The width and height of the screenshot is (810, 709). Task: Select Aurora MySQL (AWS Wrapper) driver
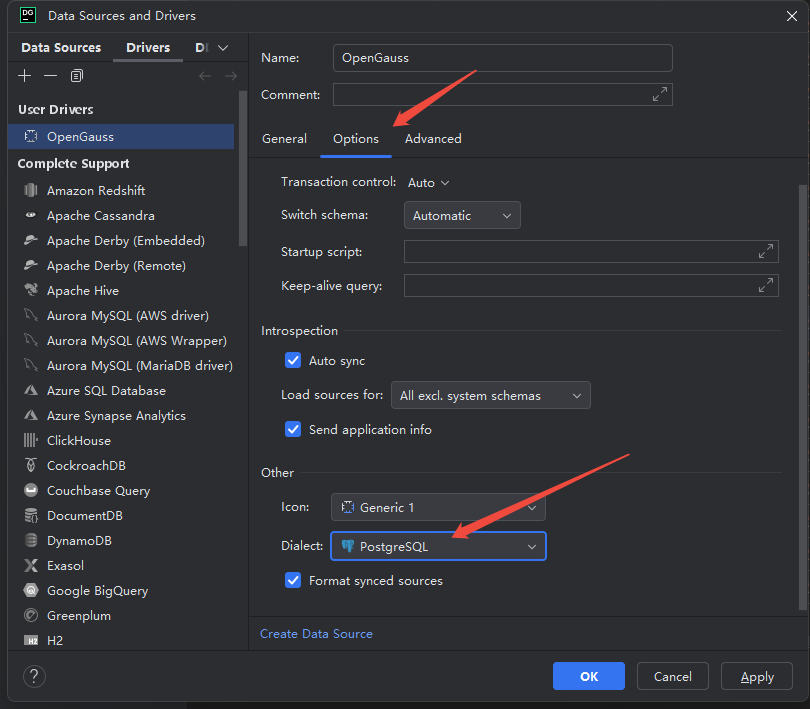[121, 341]
